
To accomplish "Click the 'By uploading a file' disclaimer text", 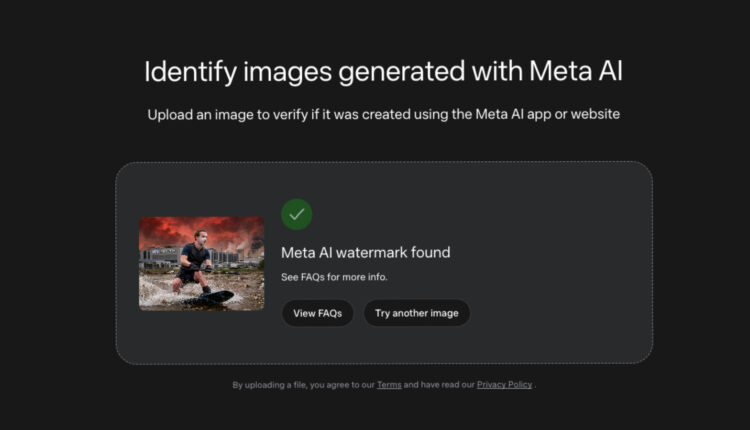I will coord(384,385).
